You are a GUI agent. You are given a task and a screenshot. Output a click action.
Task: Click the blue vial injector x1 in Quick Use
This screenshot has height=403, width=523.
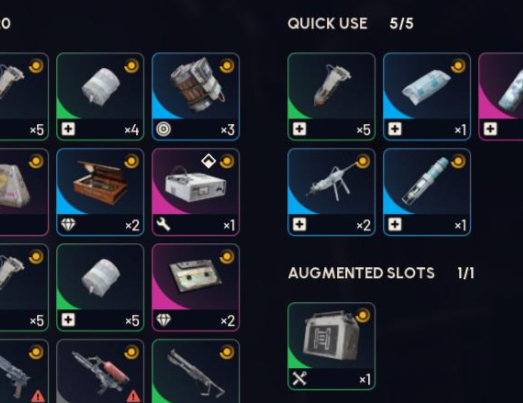[x=427, y=192]
